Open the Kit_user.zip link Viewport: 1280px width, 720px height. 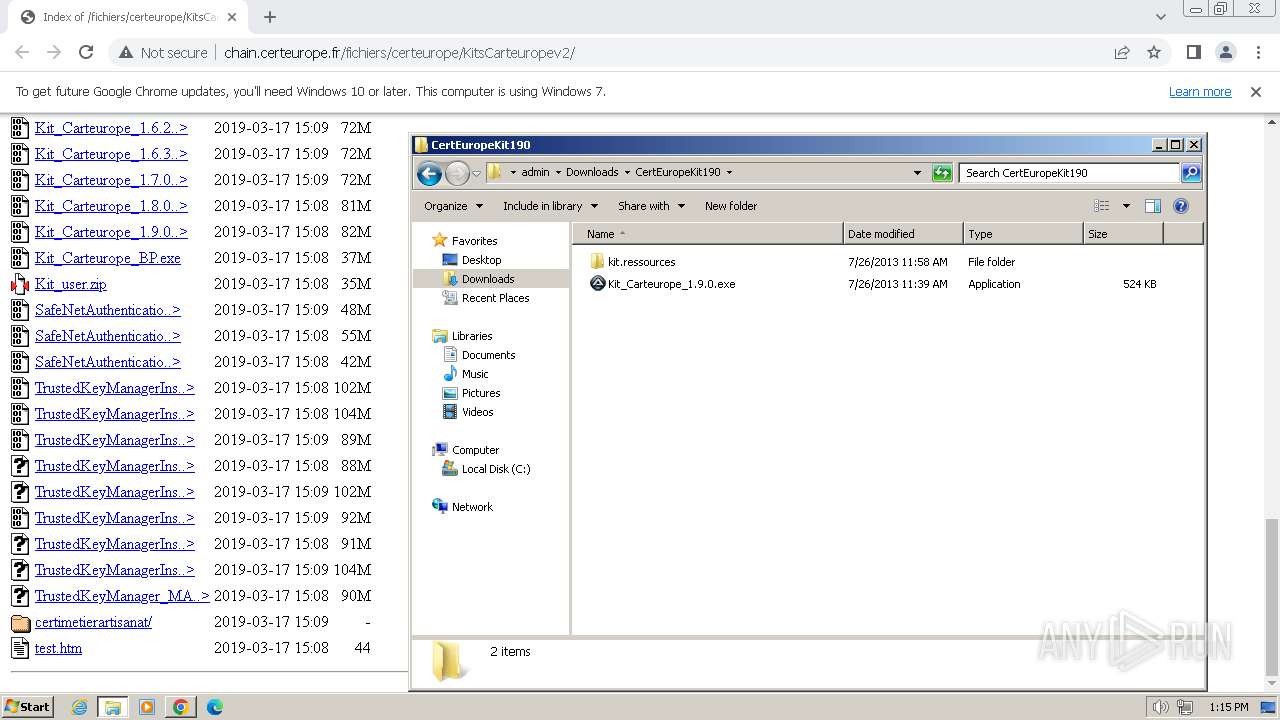coord(71,284)
